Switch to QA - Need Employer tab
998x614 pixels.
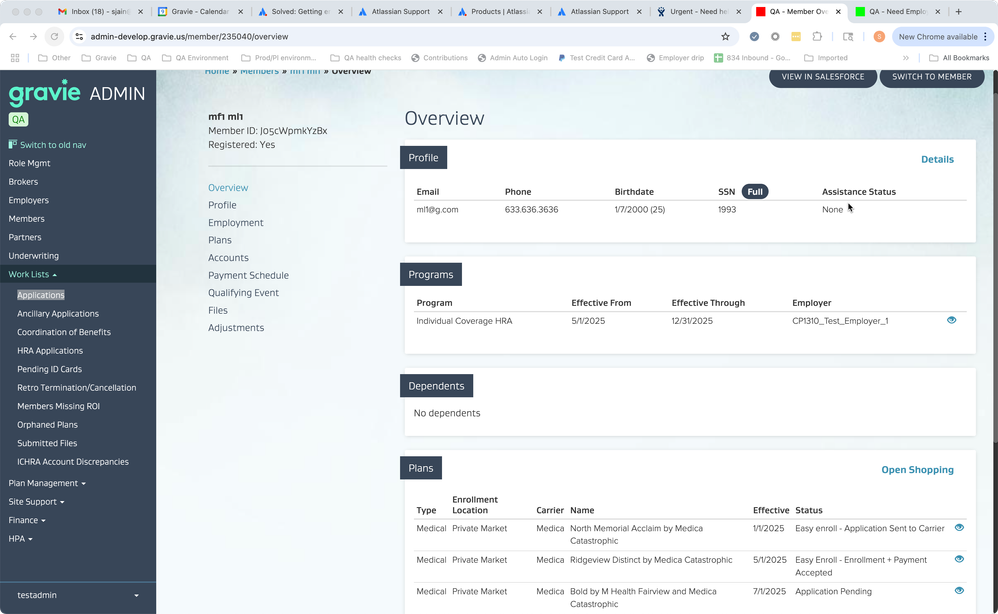(x=898, y=11)
